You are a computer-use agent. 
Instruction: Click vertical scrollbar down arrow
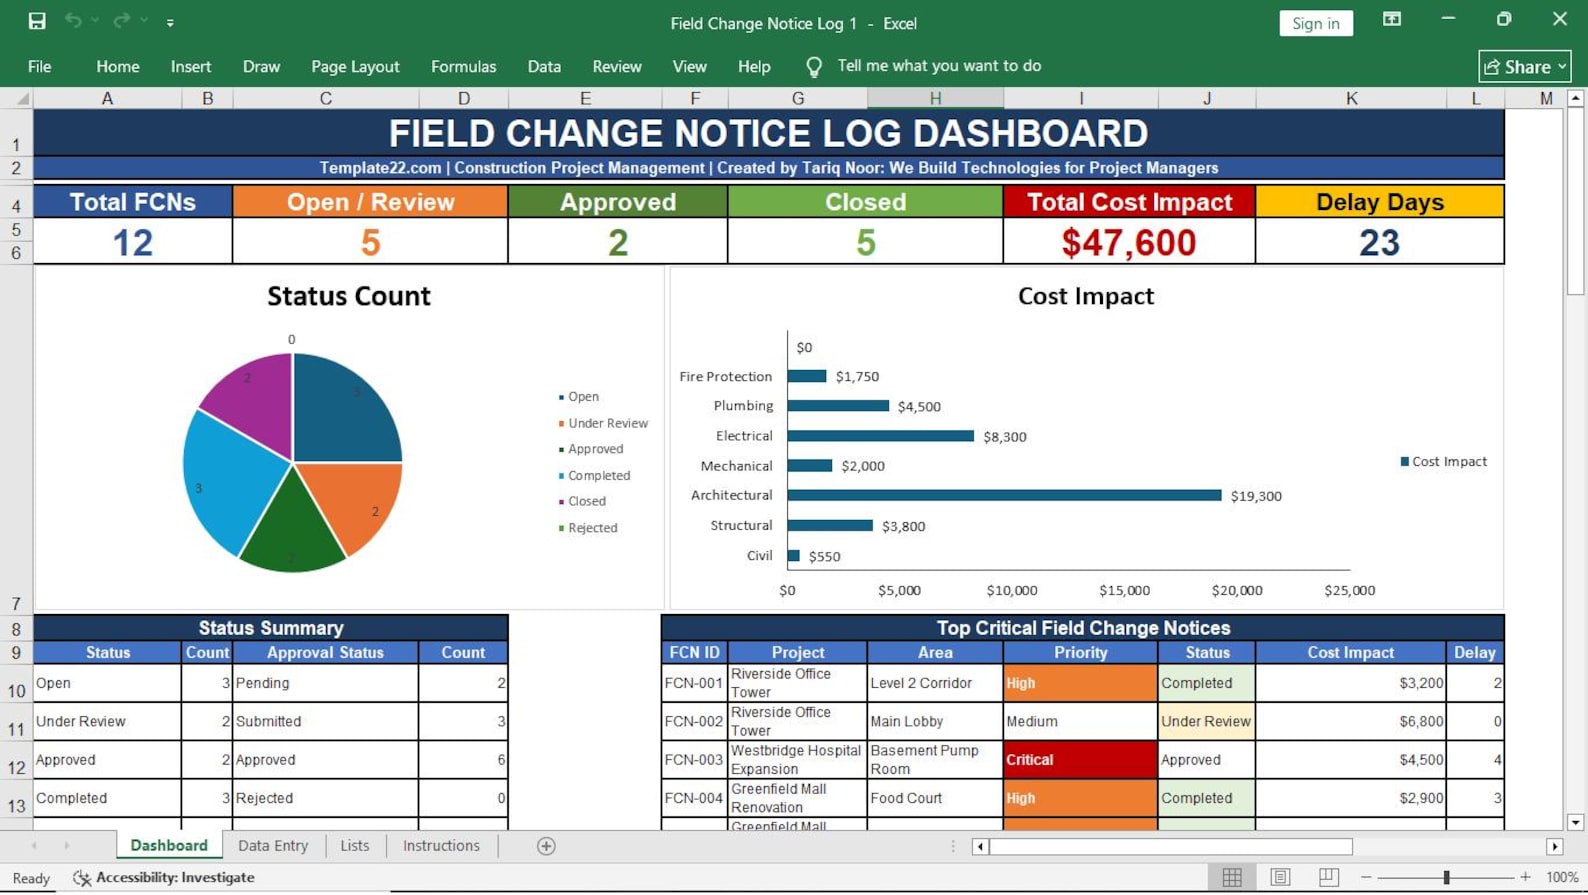pyautogui.click(x=1575, y=823)
